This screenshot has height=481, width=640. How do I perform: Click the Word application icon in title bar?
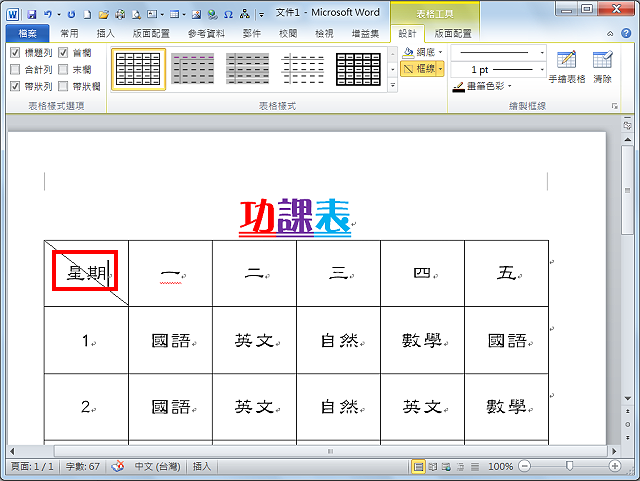[x=13, y=15]
